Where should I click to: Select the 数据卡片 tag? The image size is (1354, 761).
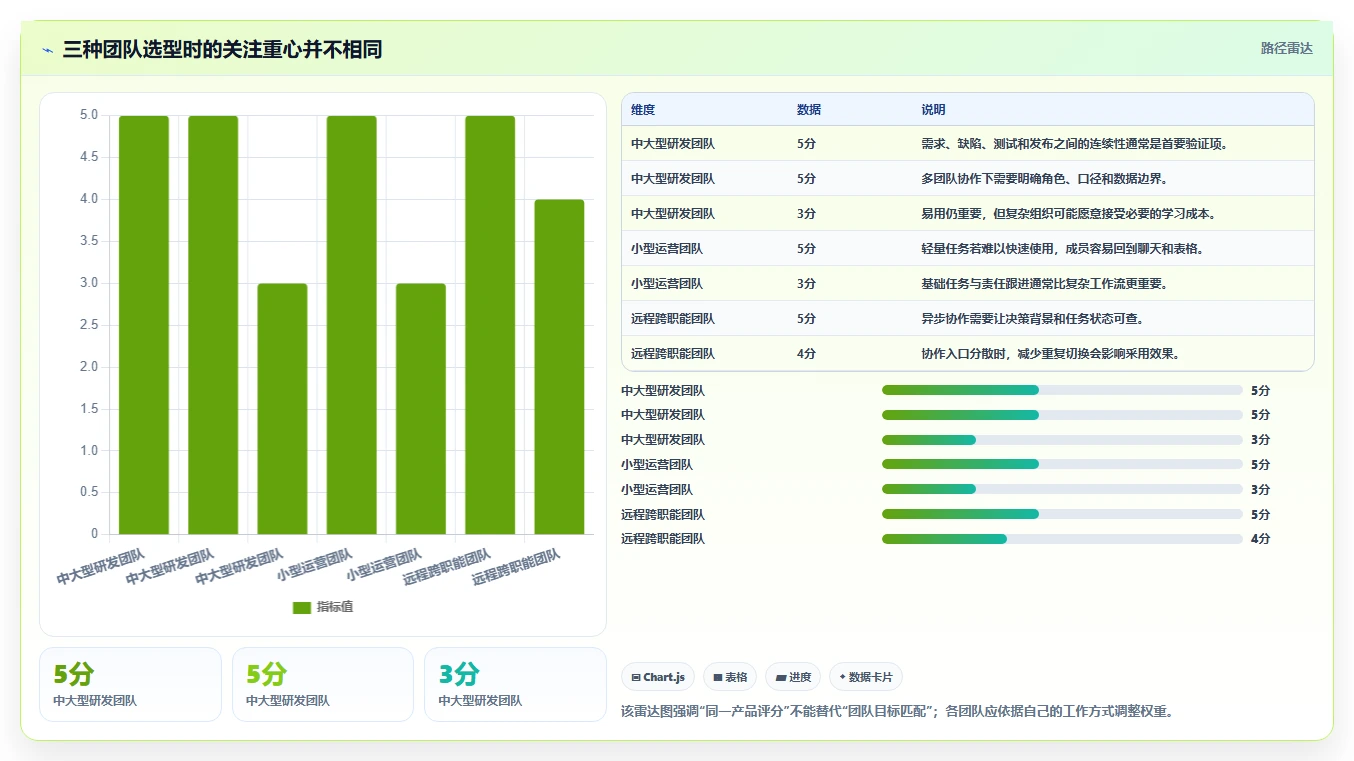pyautogui.click(x=865, y=677)
